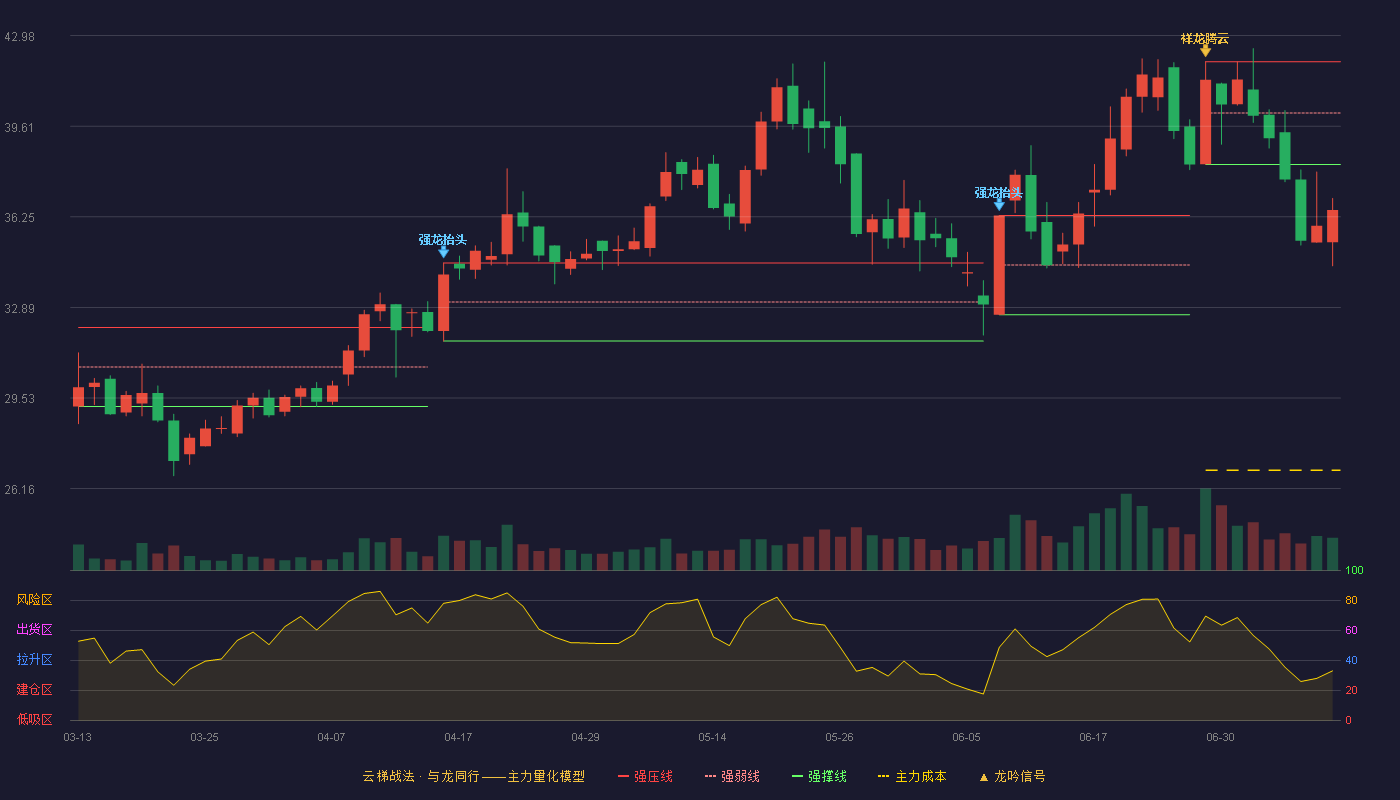Click the 风险区 zone label
1400x800 pixels.
click(34, 600)
